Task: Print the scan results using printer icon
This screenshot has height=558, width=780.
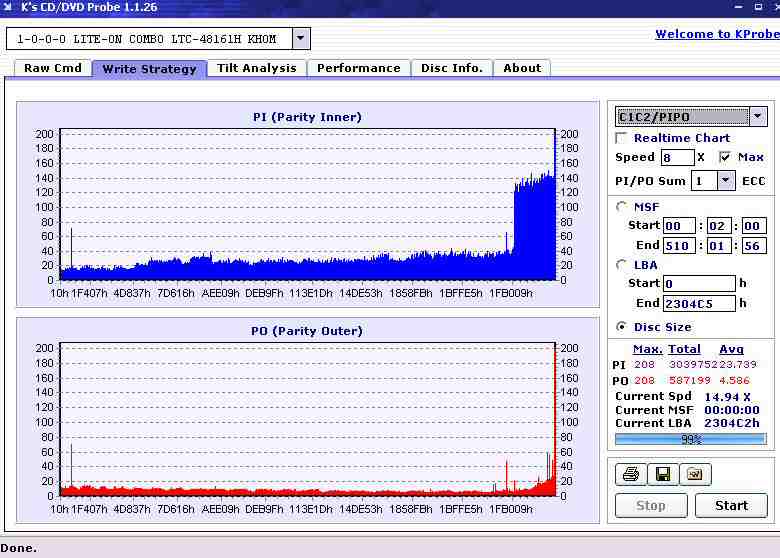Action: (x=631, y=474)
